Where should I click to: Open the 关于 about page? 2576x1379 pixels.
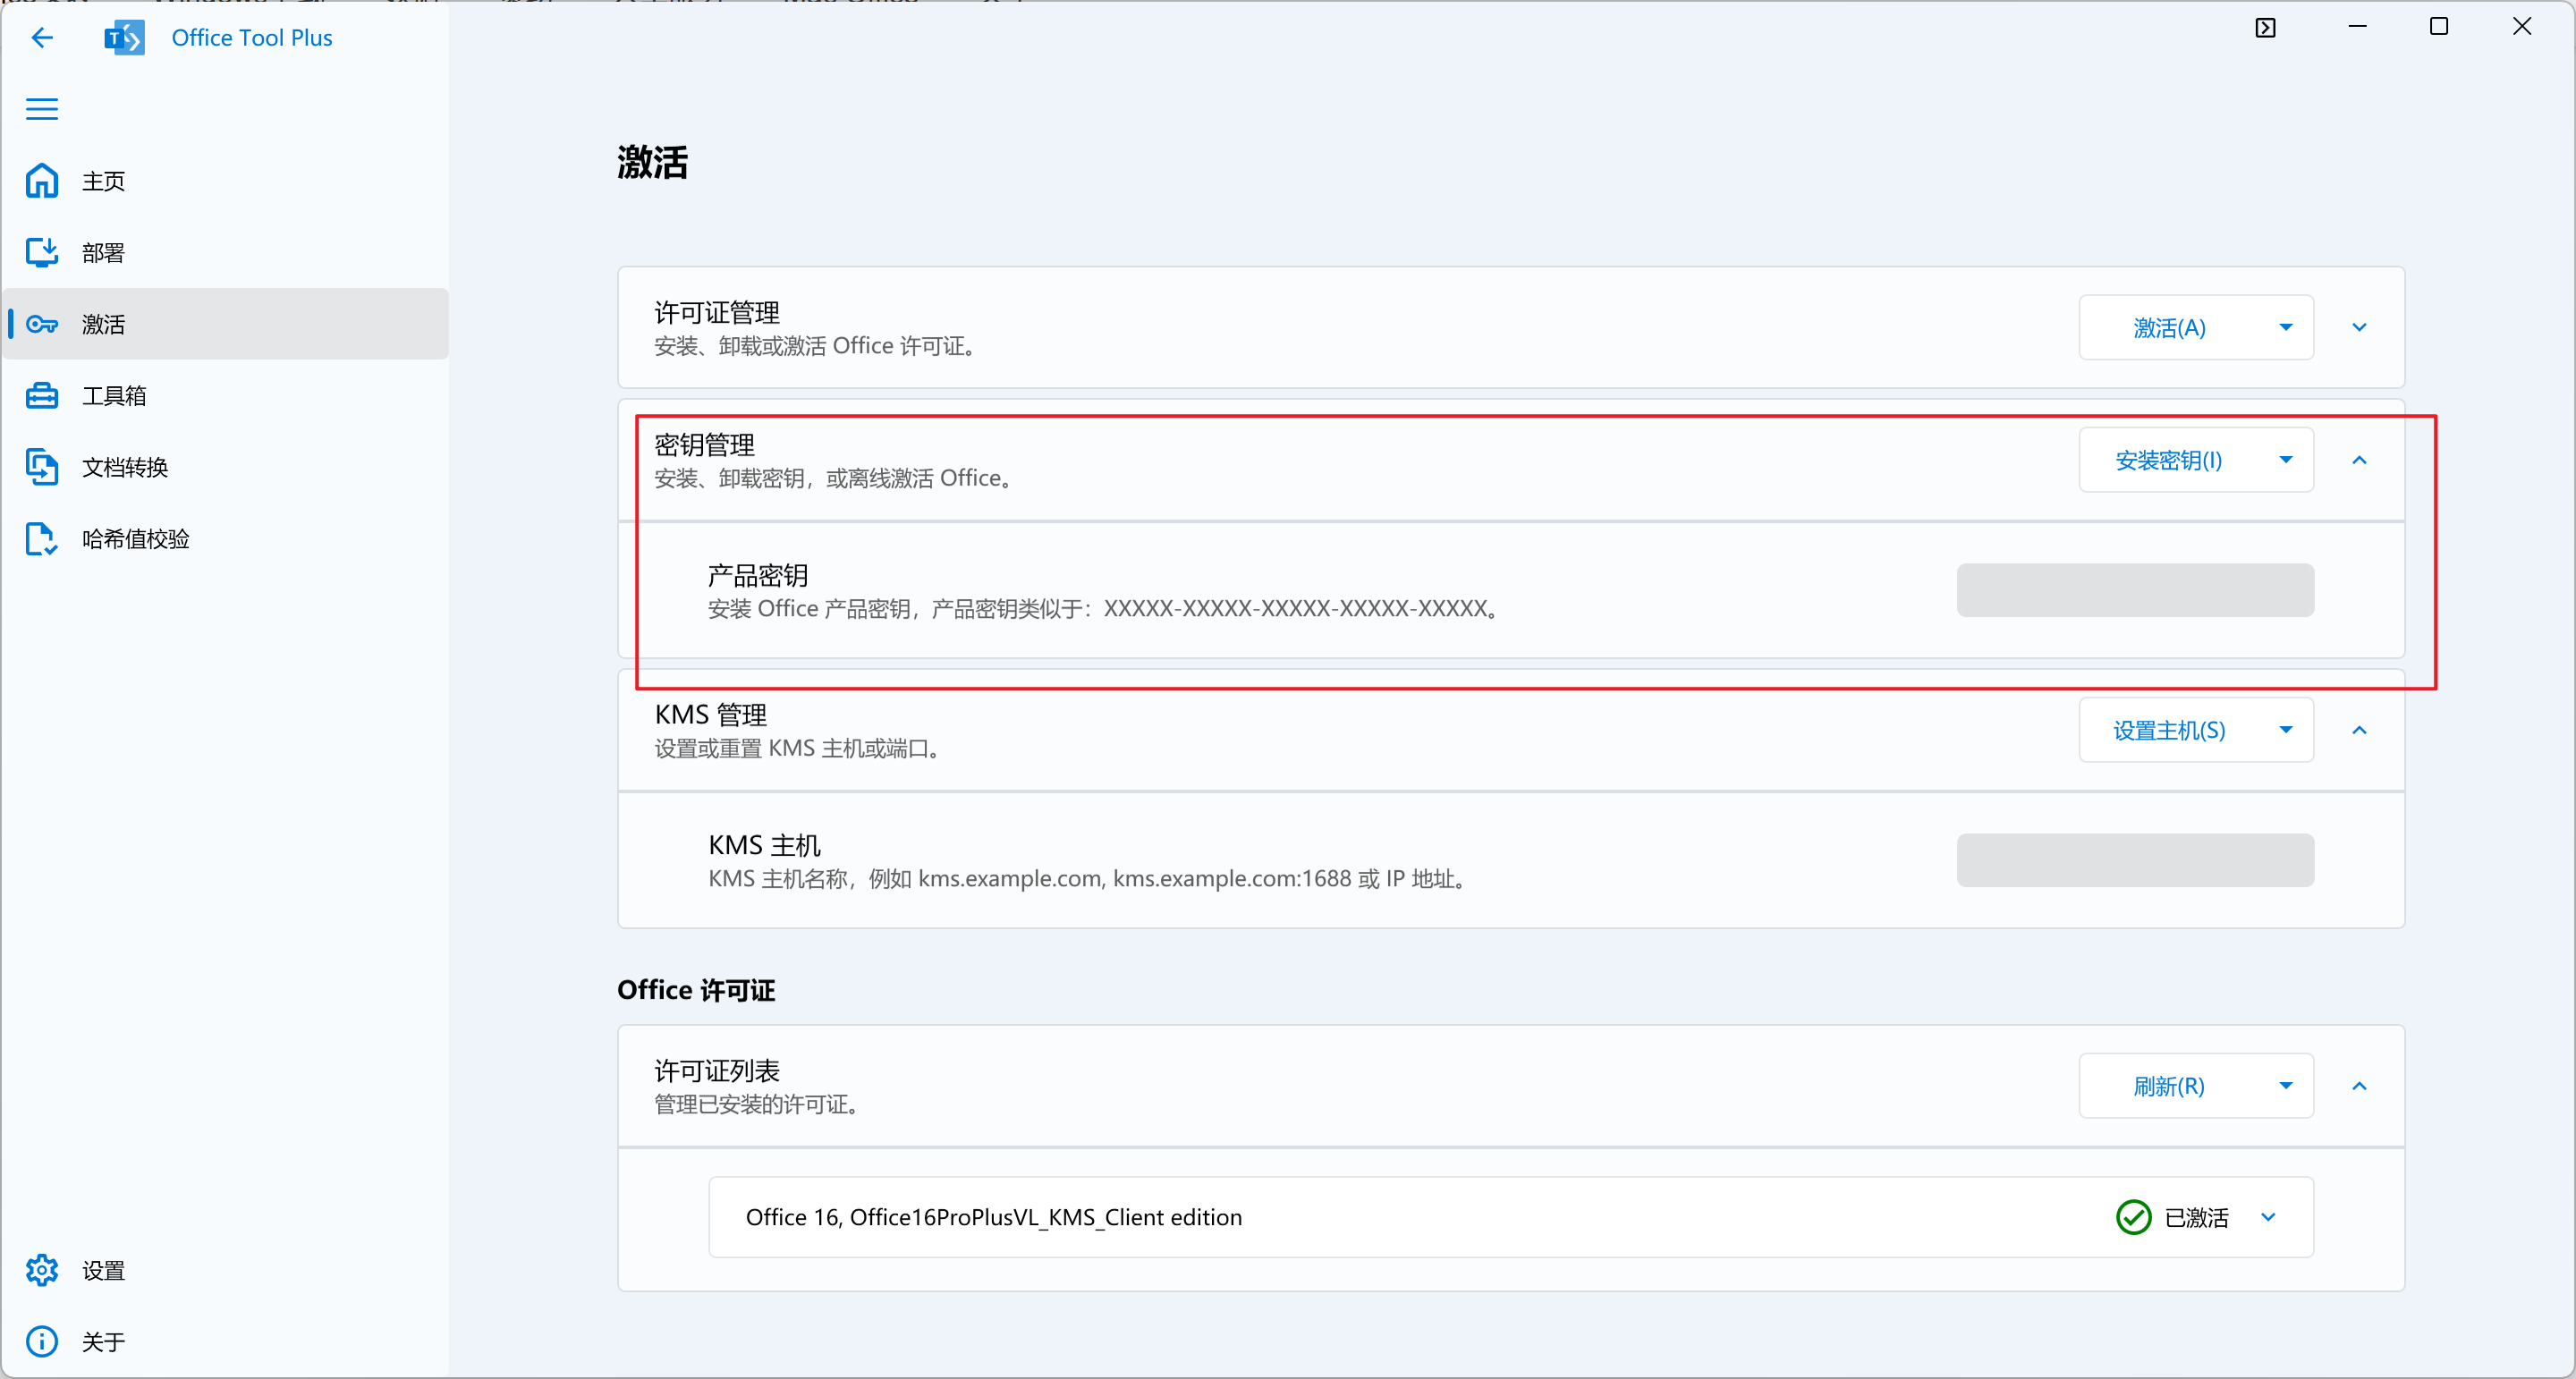[x=103, y=1341]
